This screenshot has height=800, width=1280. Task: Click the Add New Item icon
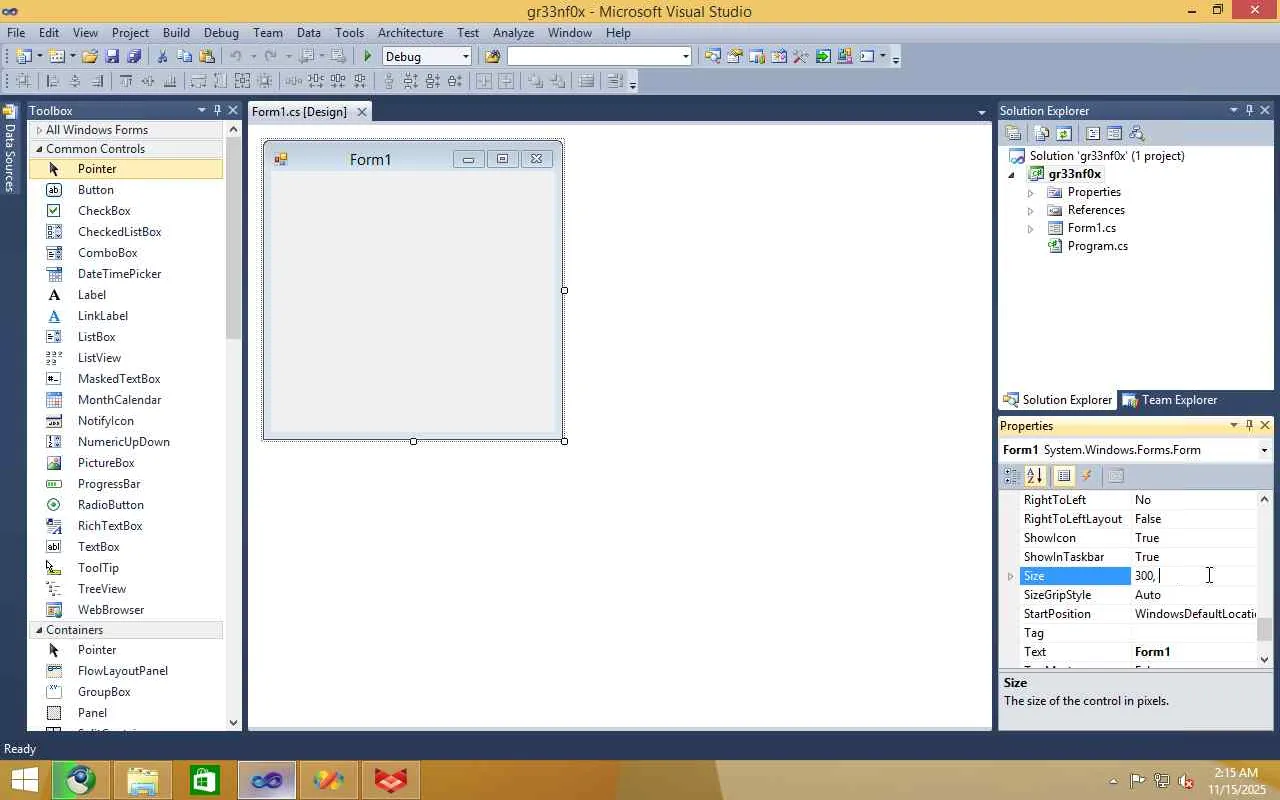pyautogui.click(x=57, y=57)
